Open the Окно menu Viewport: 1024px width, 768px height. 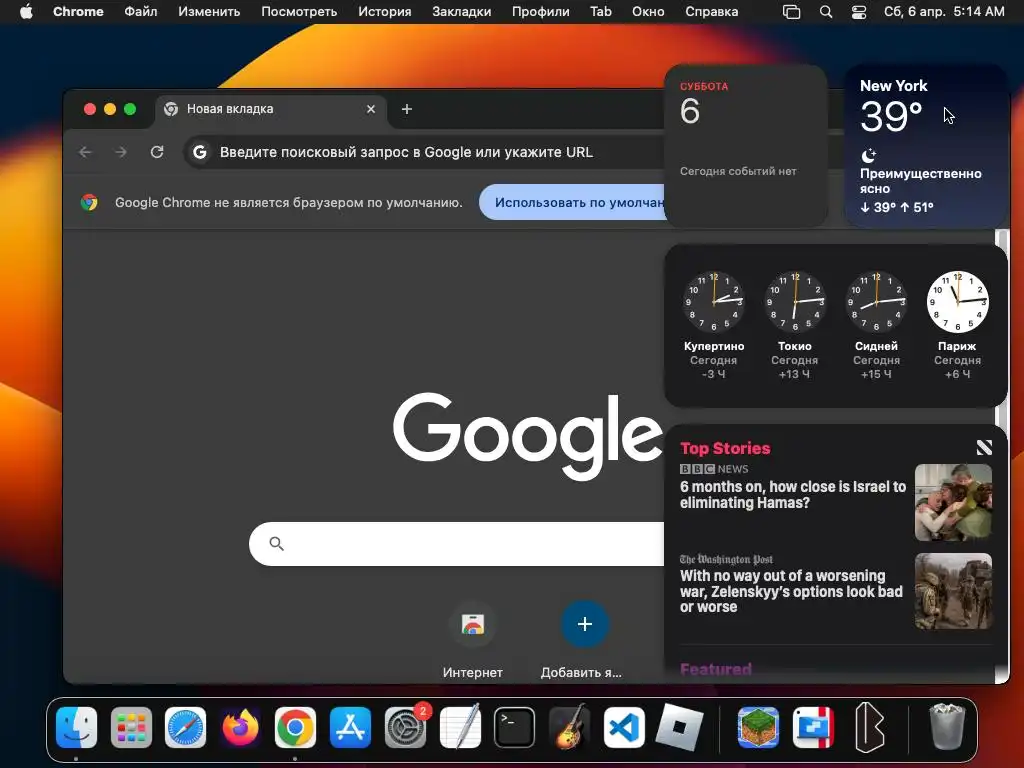pos(648,12)
